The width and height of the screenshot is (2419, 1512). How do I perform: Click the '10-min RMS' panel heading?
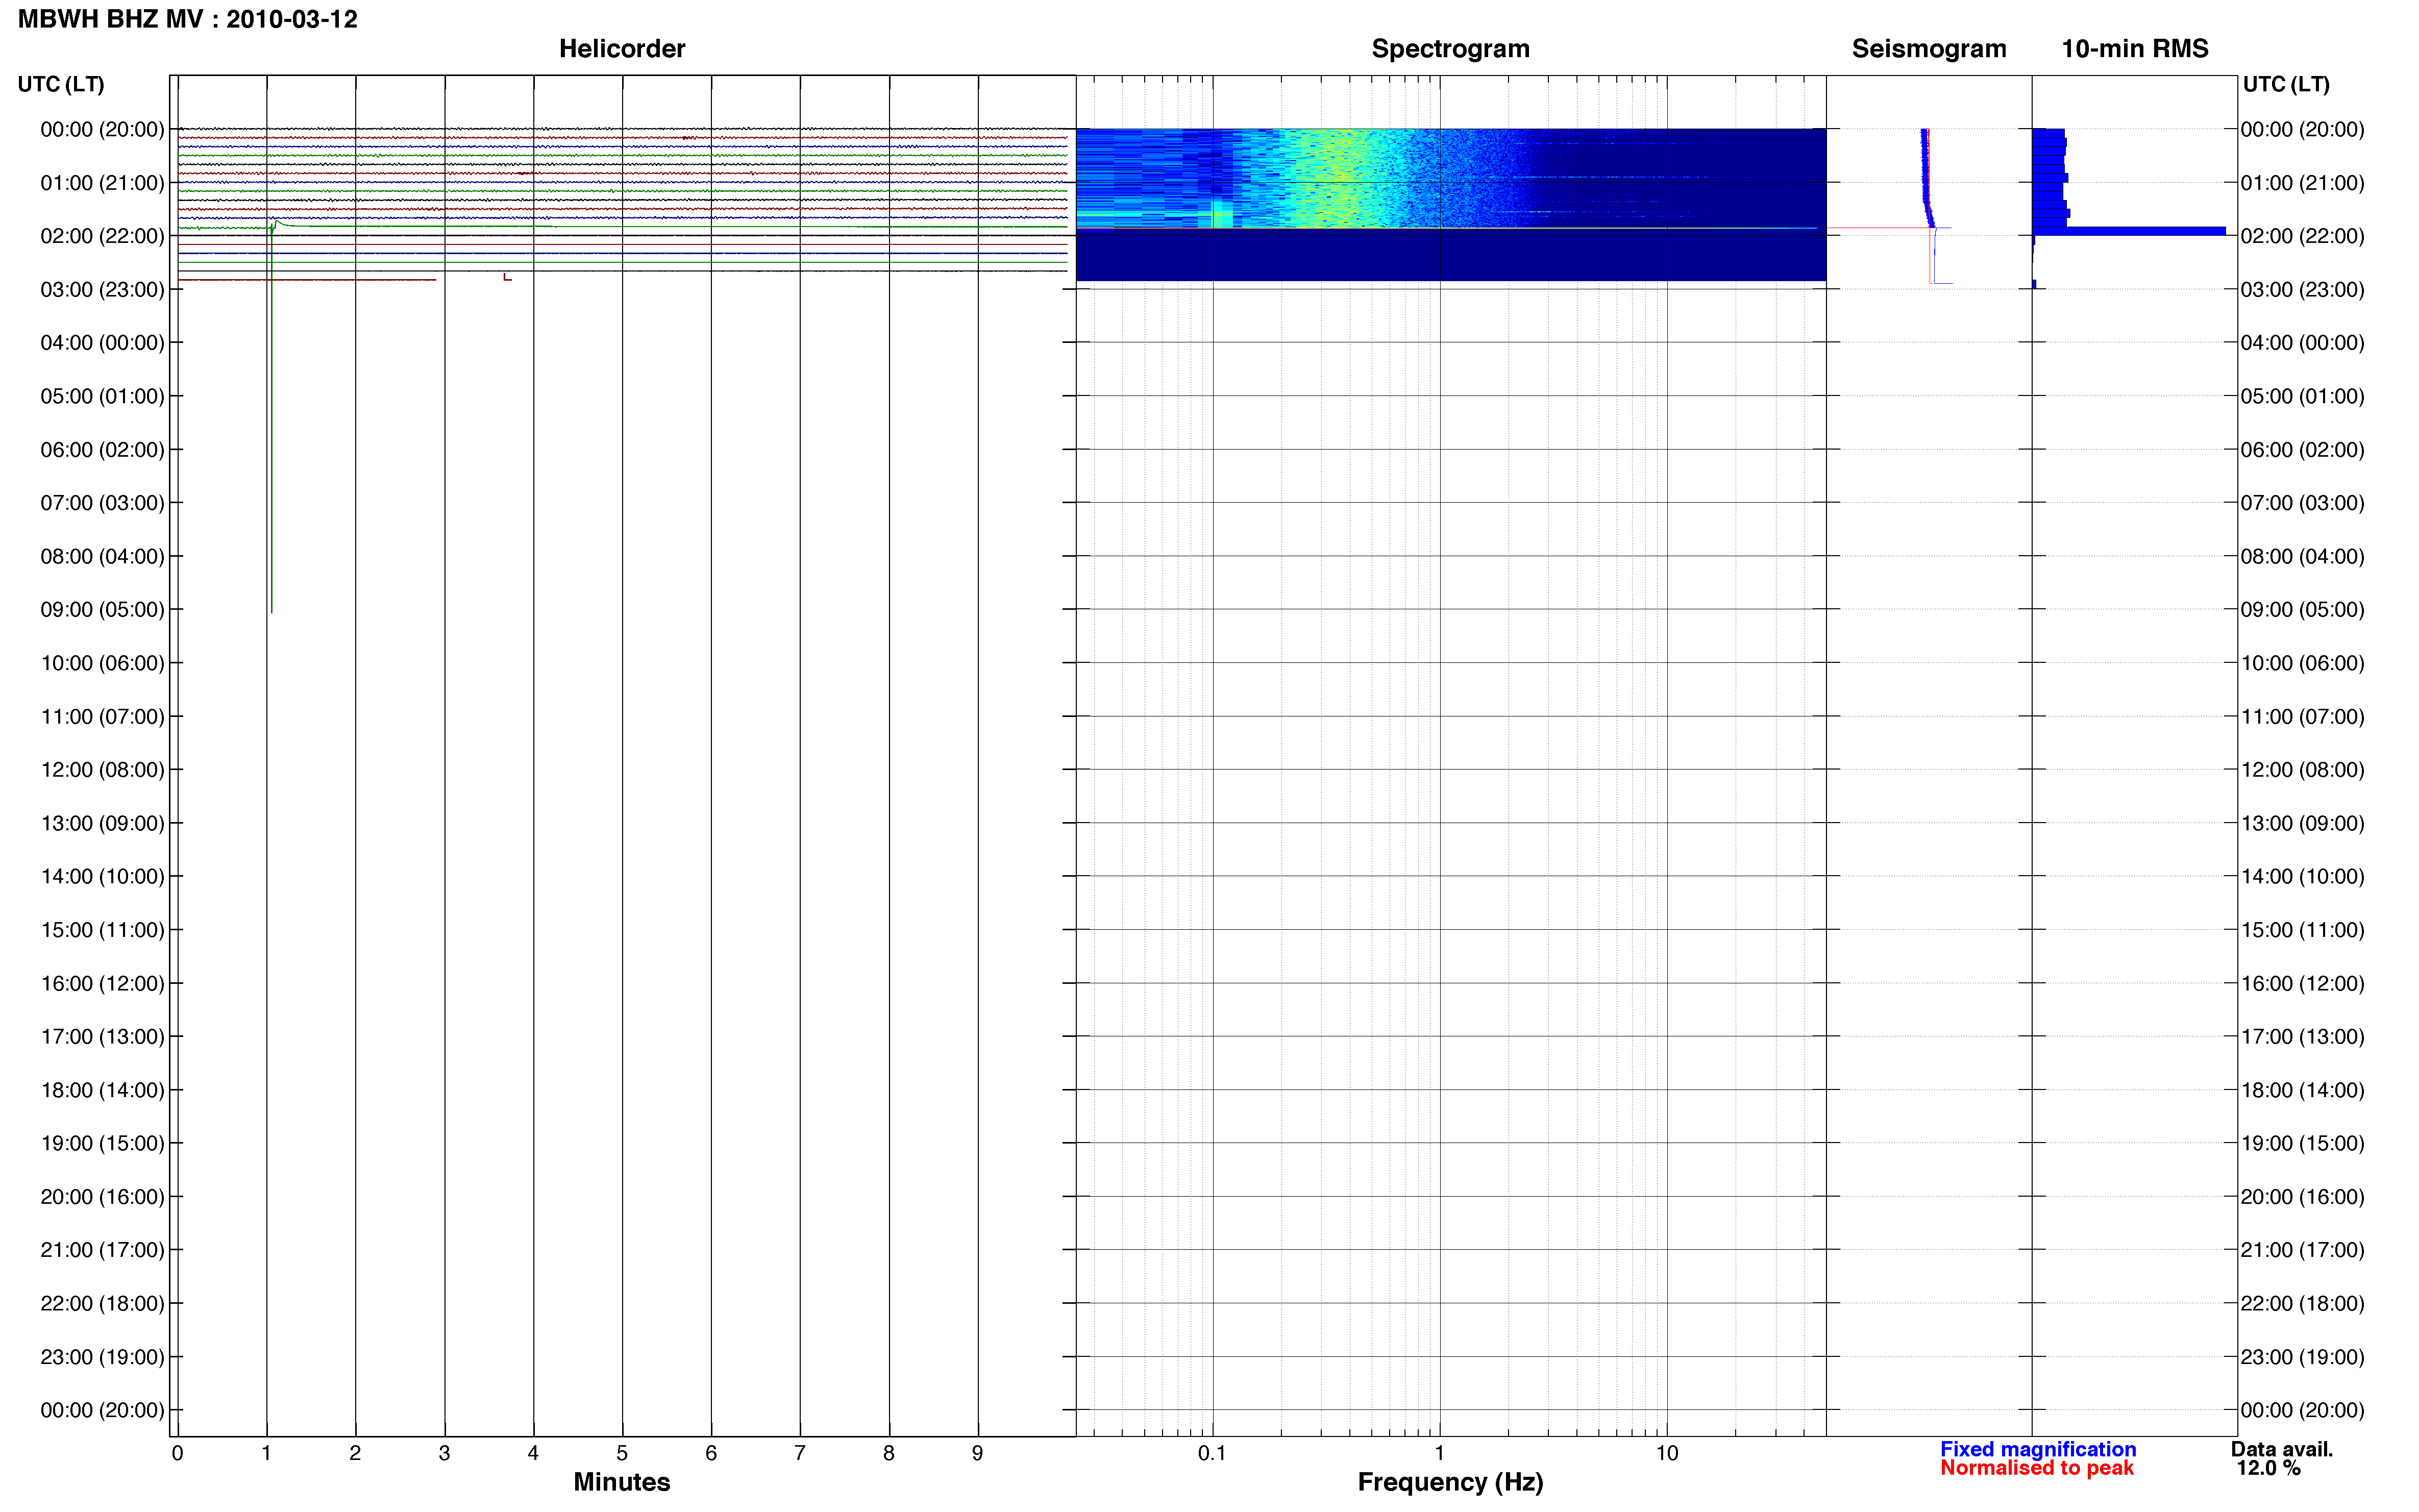click(x=2134, y=48)
